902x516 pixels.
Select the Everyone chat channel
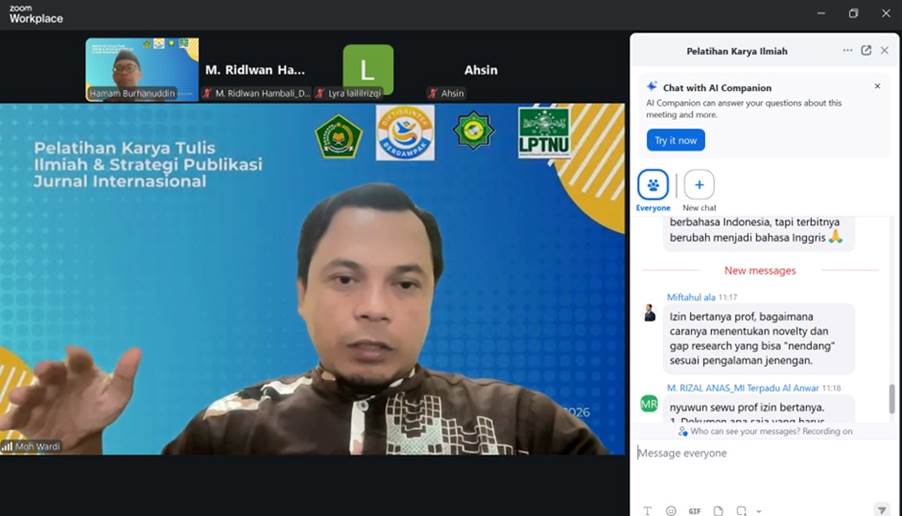click(x=653, y=185)
